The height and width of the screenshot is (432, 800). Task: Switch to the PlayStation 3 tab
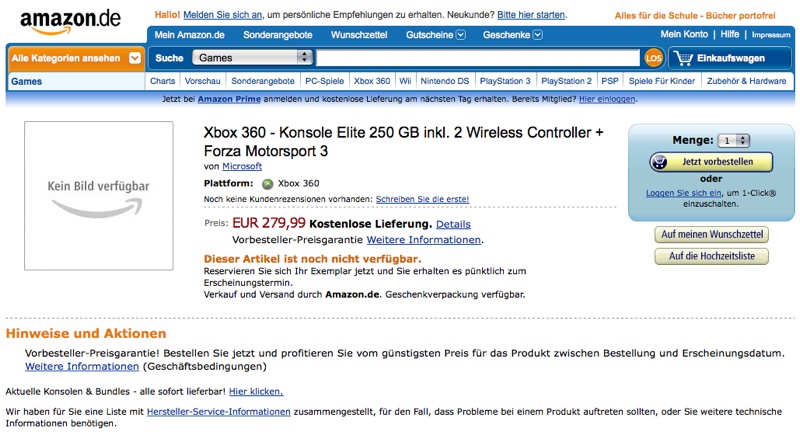(505, 81)
